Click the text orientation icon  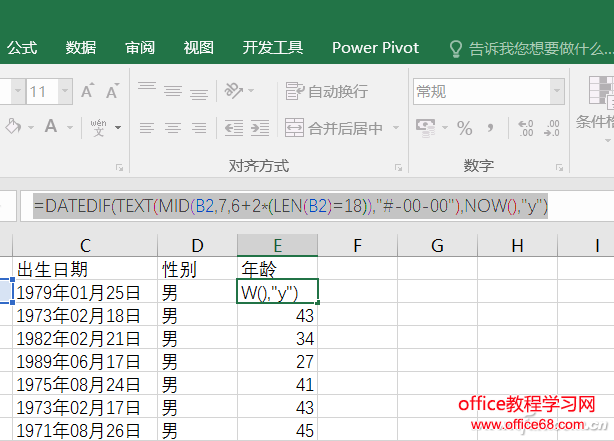coord(233,91)
